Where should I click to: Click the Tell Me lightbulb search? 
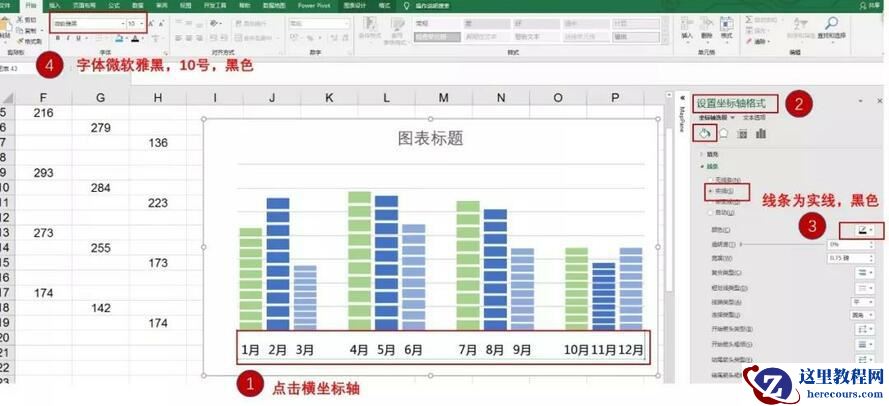[406, 5]
